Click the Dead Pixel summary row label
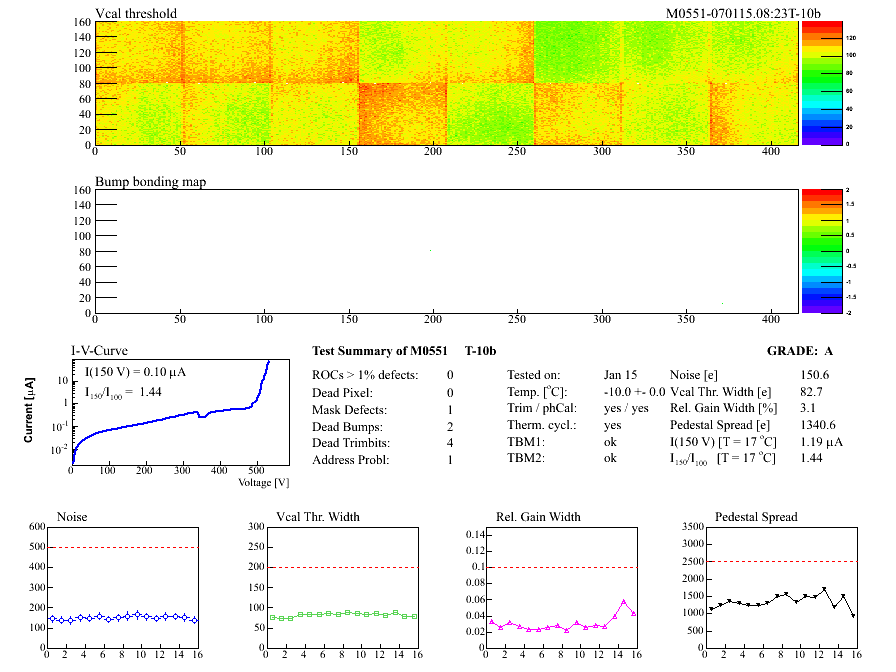Screen dimensions: 896x672 (x=341, y=393)
